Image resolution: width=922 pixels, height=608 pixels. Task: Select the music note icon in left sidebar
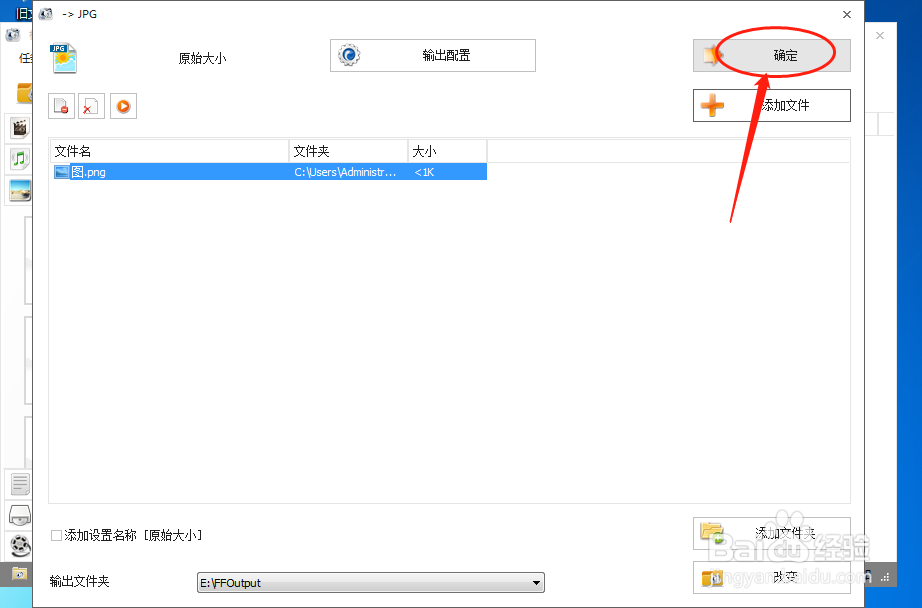20,158
